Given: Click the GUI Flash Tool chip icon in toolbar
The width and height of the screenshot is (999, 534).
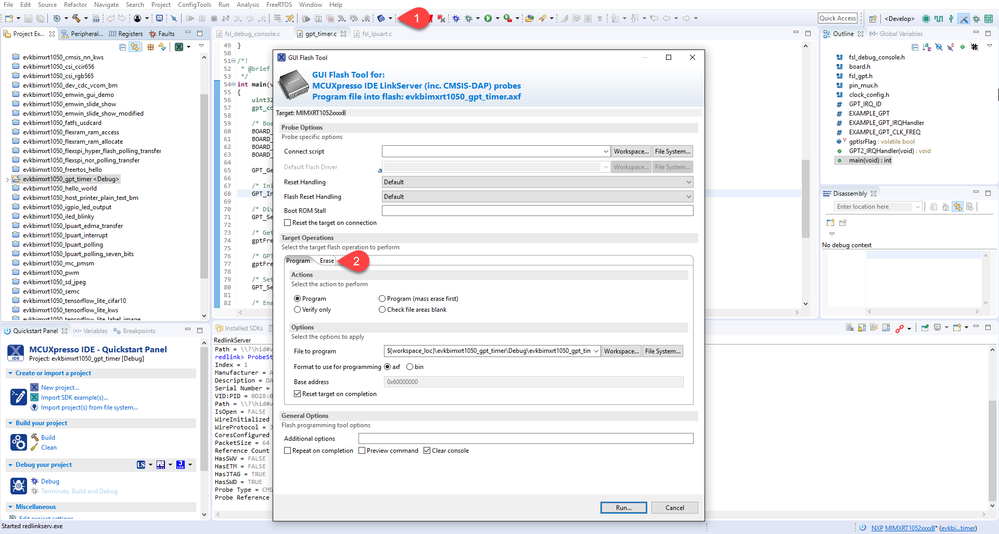Looking at the screenshot, I should 381,18.
